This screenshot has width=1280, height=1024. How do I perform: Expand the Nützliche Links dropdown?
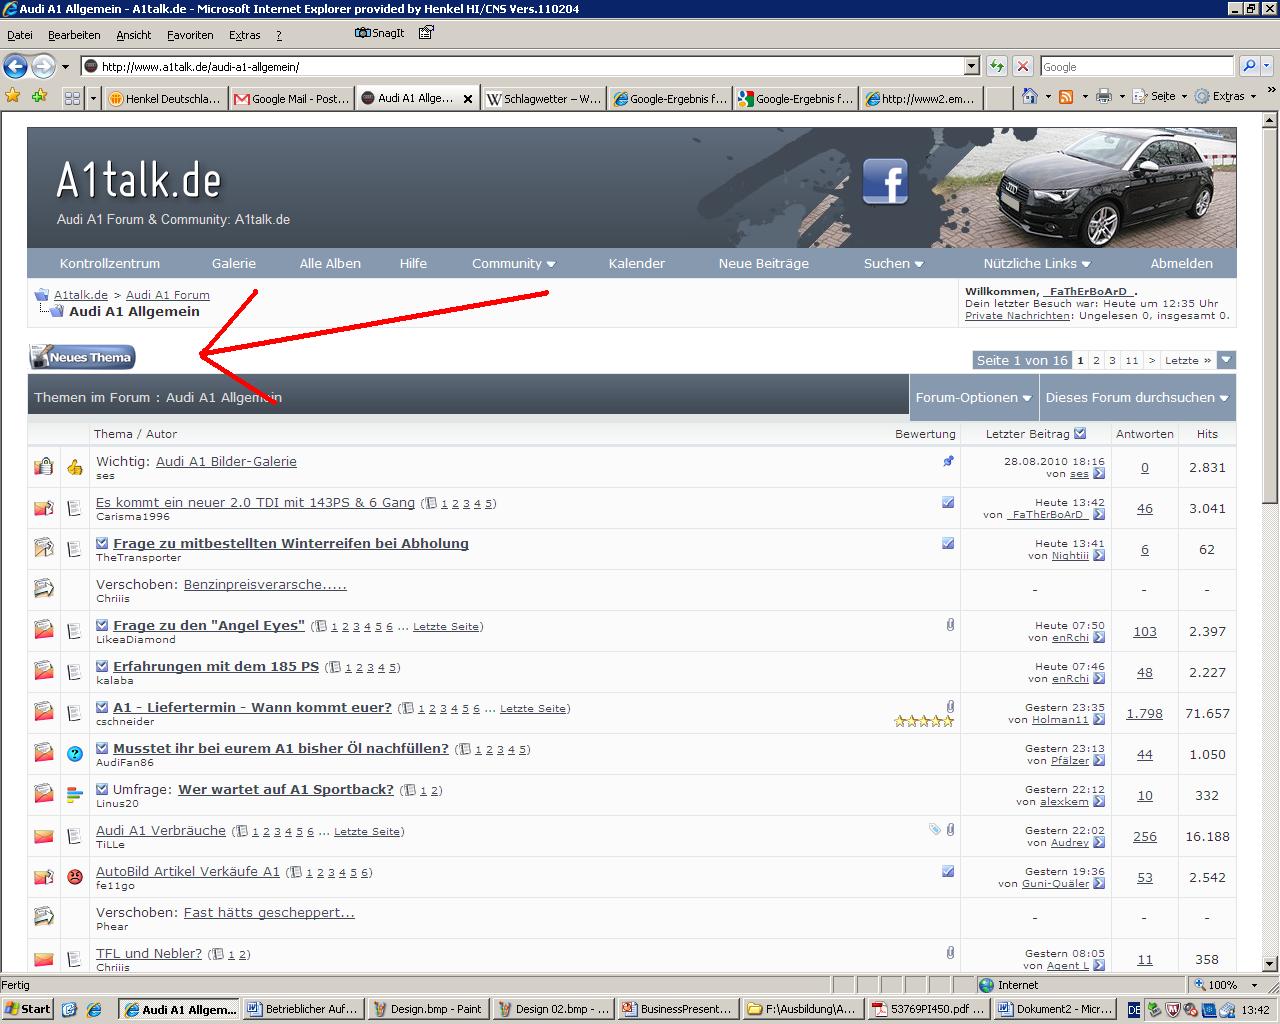point(1037,263)
